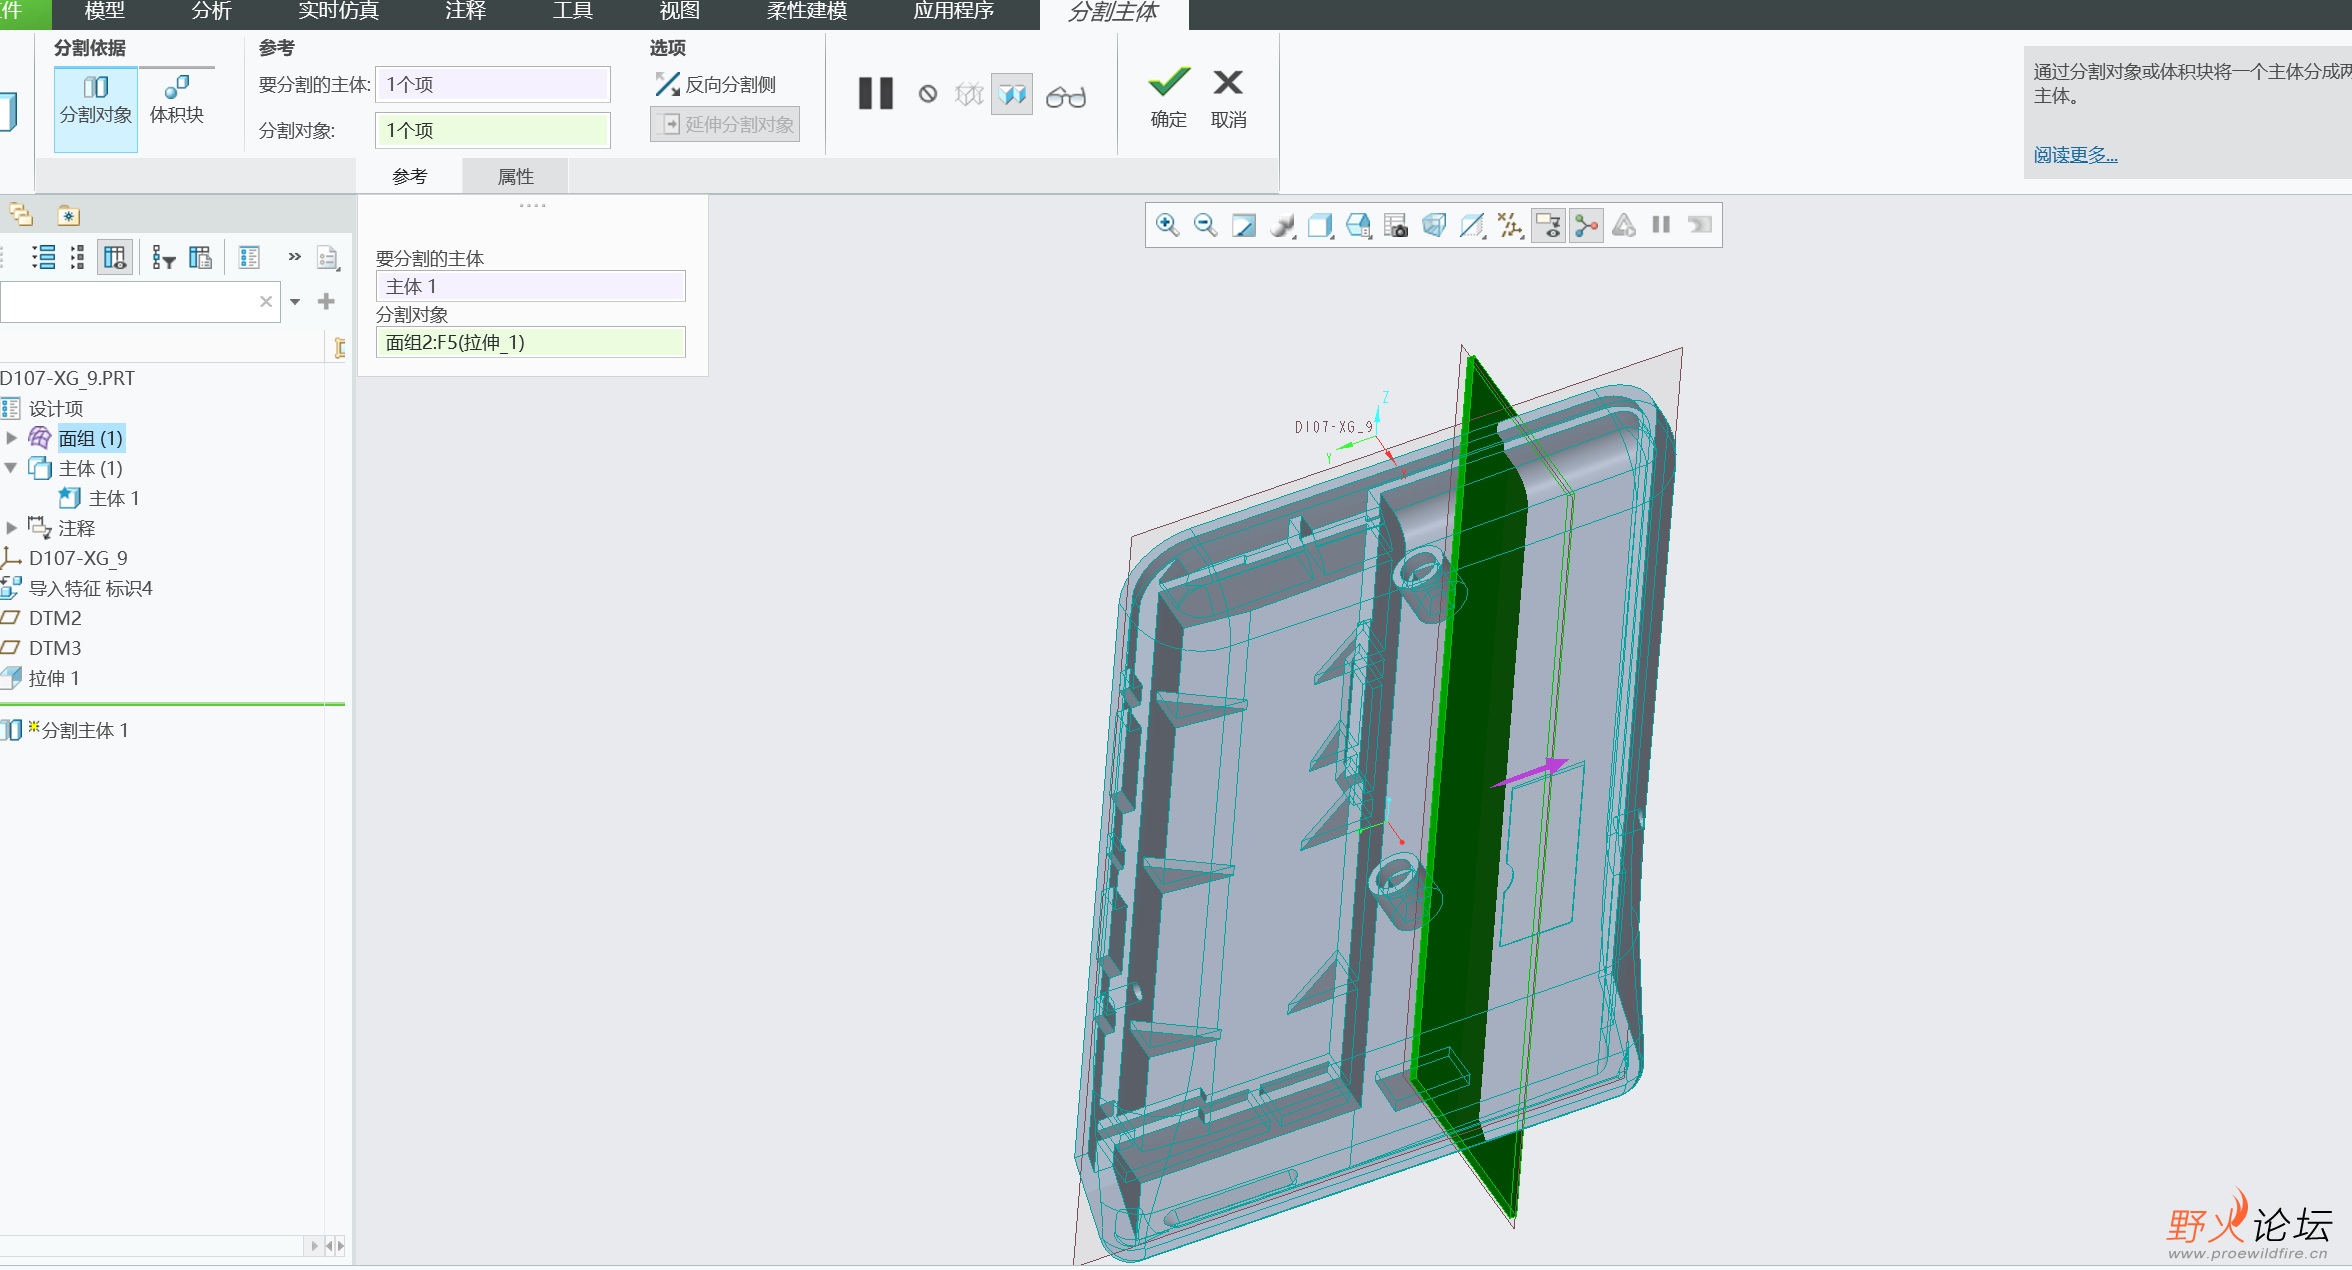Pause the split body feature
This screenshot has width=2352, height=1270.
876,94
